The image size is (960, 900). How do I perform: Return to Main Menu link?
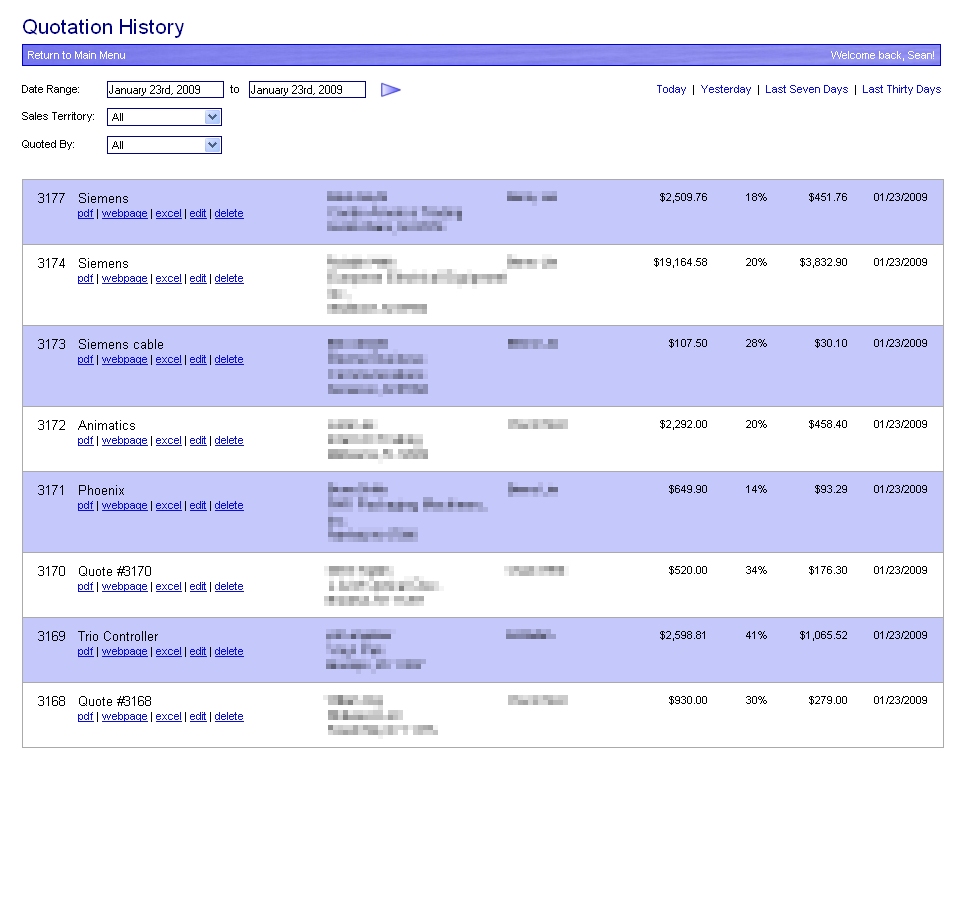tap(76, 55)
